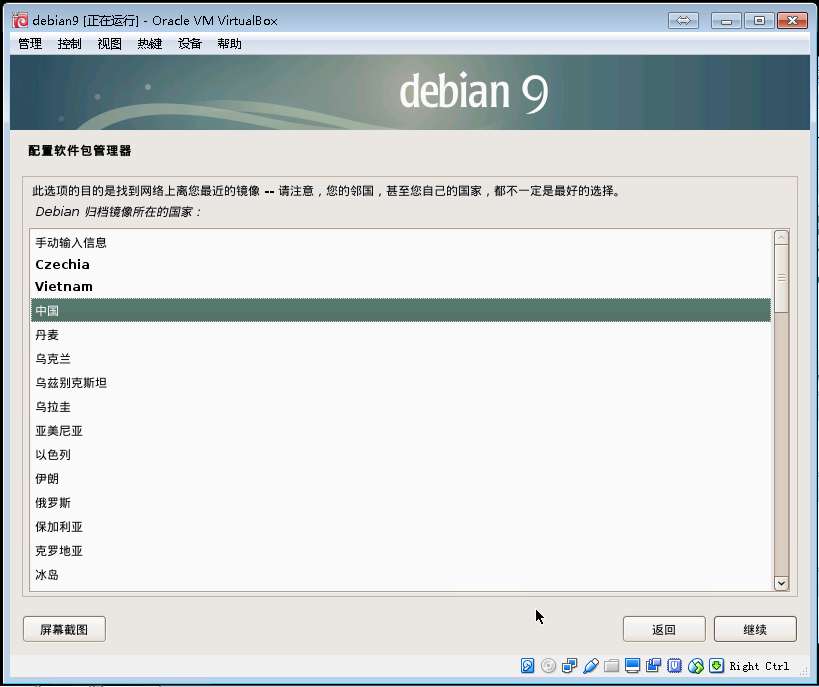This screenshot has height=687, width=819.
Task: Click the CPU virtualization status icon
Action: tap(675, 666)
